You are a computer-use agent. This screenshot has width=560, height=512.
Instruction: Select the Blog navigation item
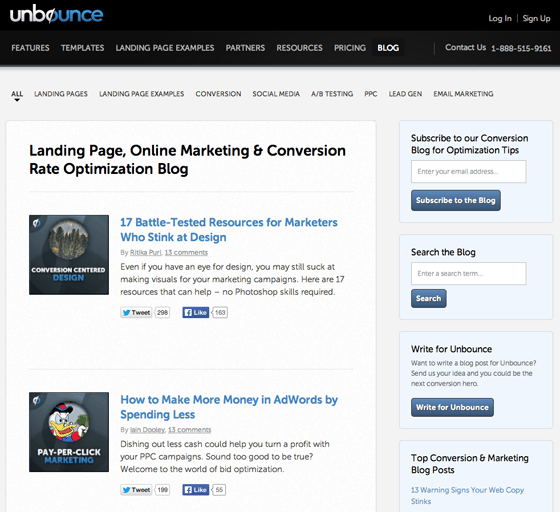coord(388,48)
